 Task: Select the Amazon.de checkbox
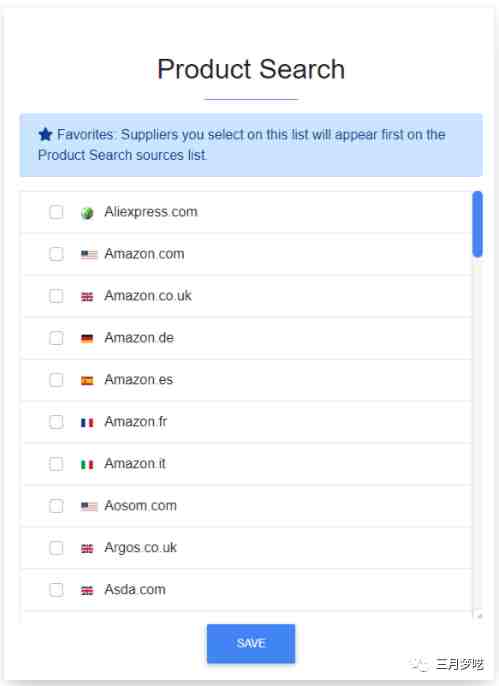[x=56, y=338]
